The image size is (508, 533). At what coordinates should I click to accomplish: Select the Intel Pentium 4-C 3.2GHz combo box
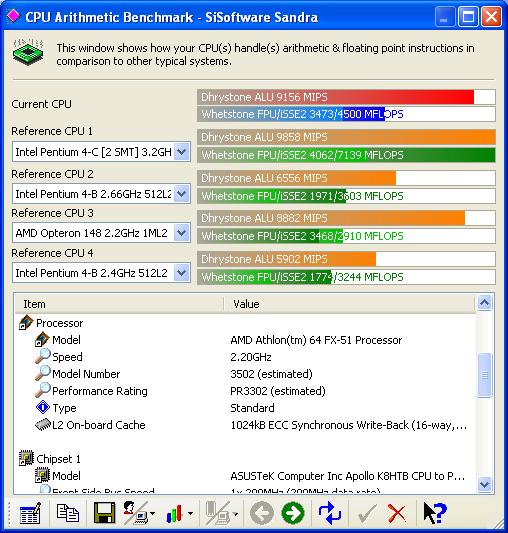[x=101, y=152]
